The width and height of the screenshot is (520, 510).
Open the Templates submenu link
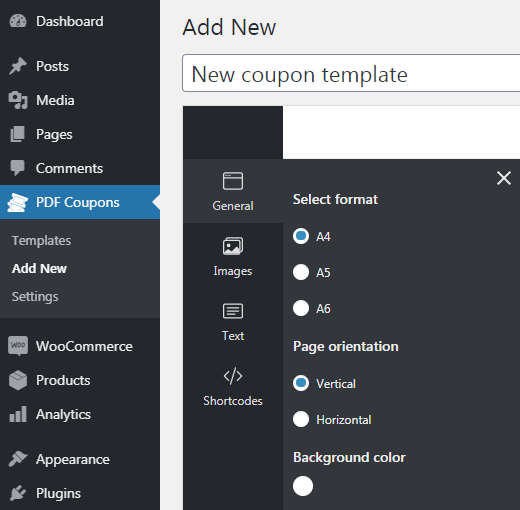[41, 240]
